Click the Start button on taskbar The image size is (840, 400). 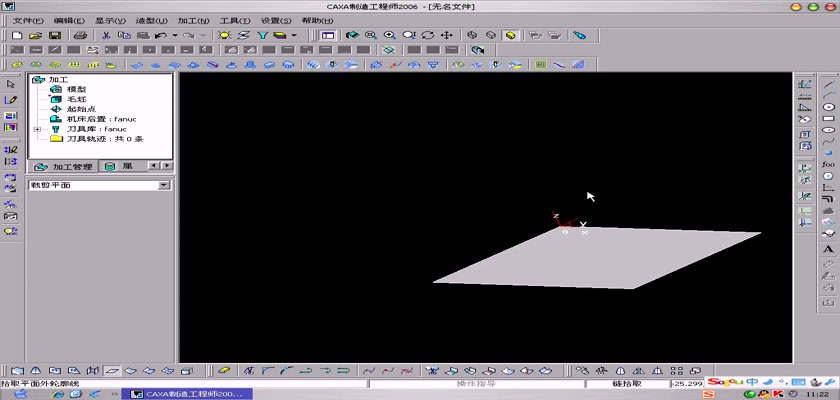[21, 394]
